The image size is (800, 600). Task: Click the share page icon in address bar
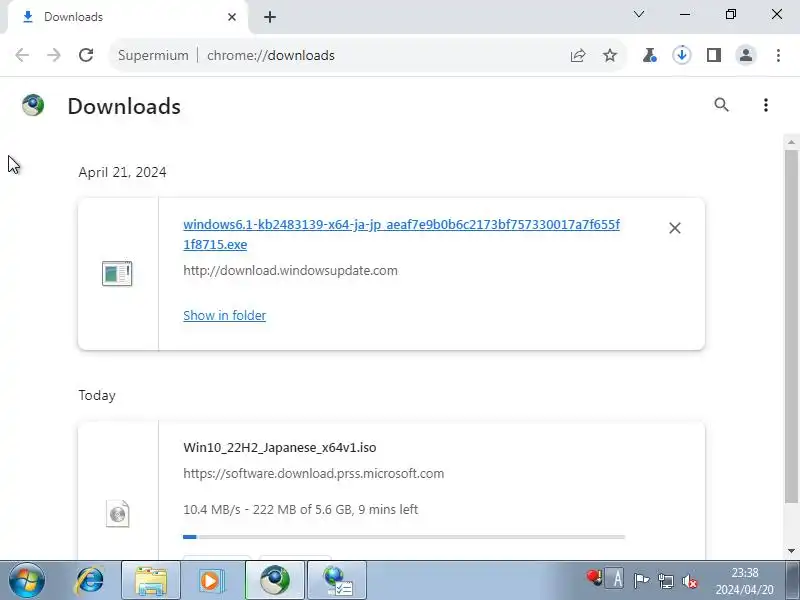[x=578, y=55]
